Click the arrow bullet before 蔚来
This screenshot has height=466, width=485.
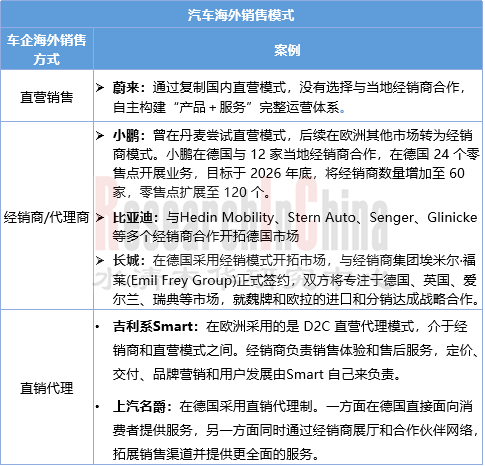[100, 88]
